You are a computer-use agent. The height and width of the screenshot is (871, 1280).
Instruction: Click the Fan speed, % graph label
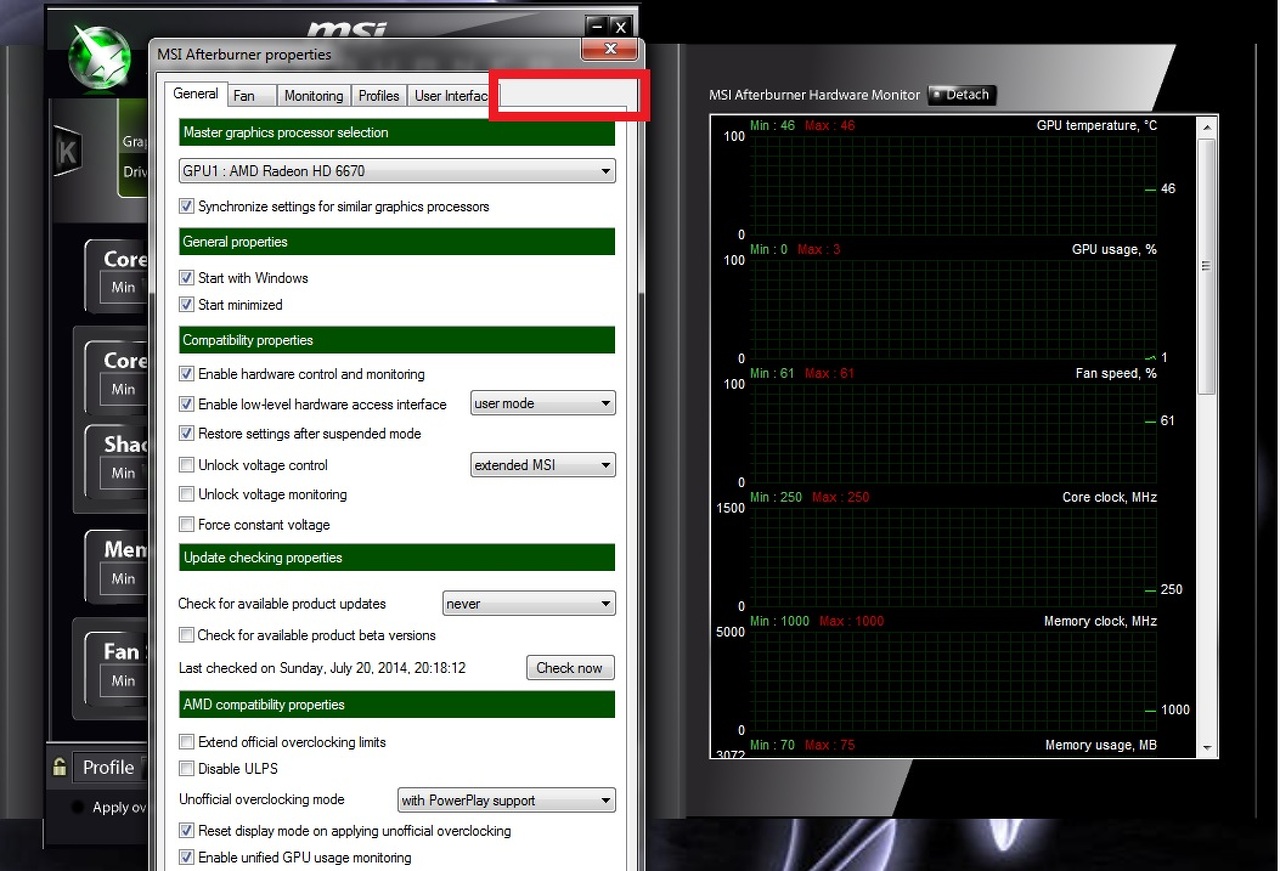click(1116, 373)
